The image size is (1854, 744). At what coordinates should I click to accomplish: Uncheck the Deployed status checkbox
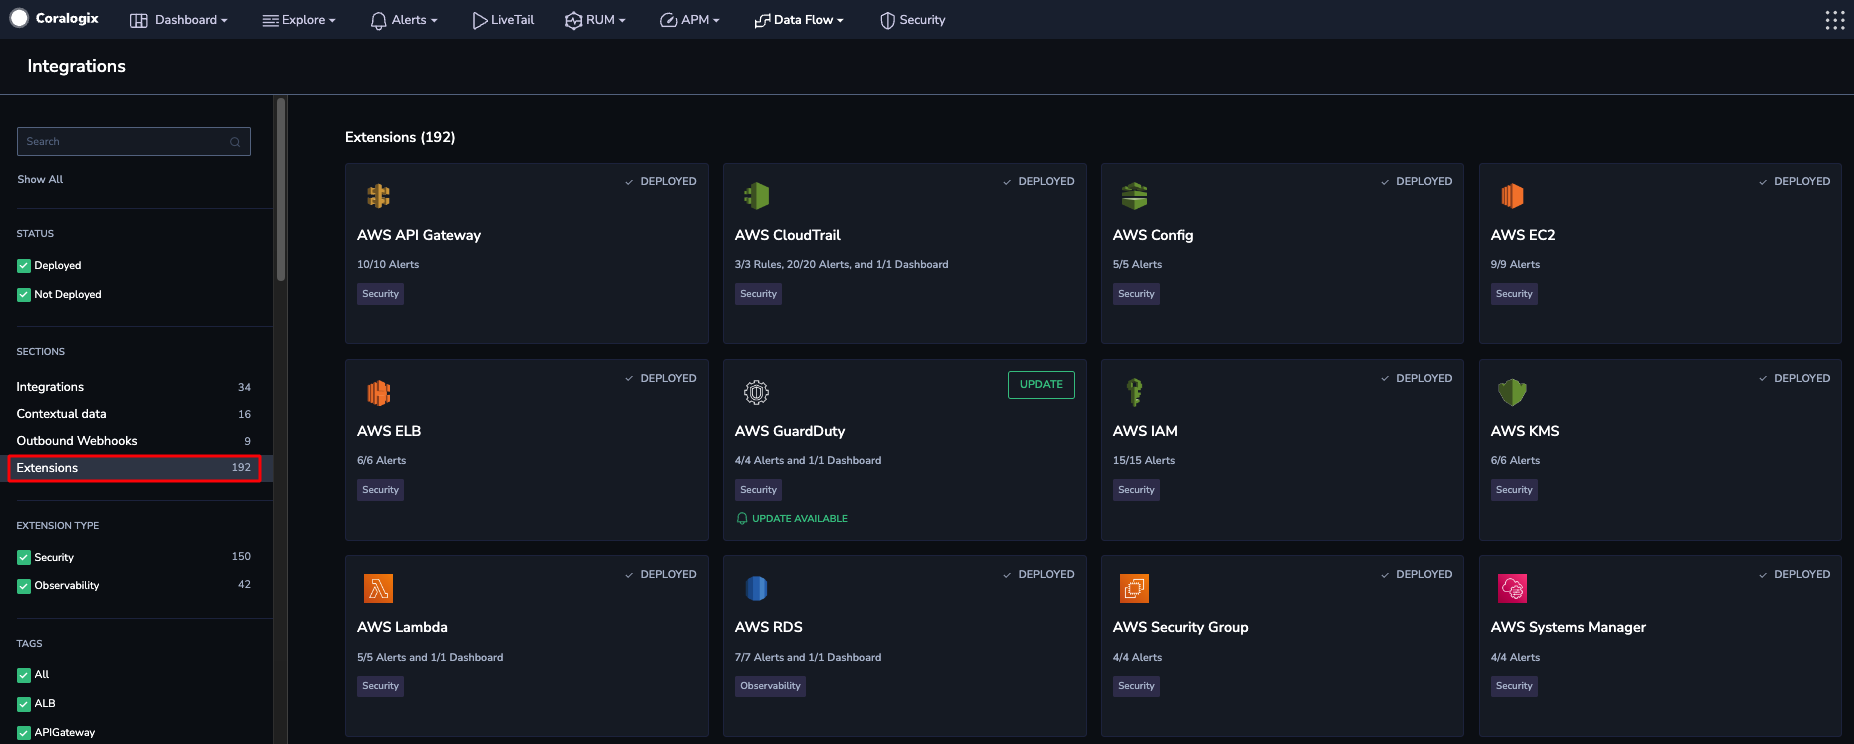click(x=24, y=266)
